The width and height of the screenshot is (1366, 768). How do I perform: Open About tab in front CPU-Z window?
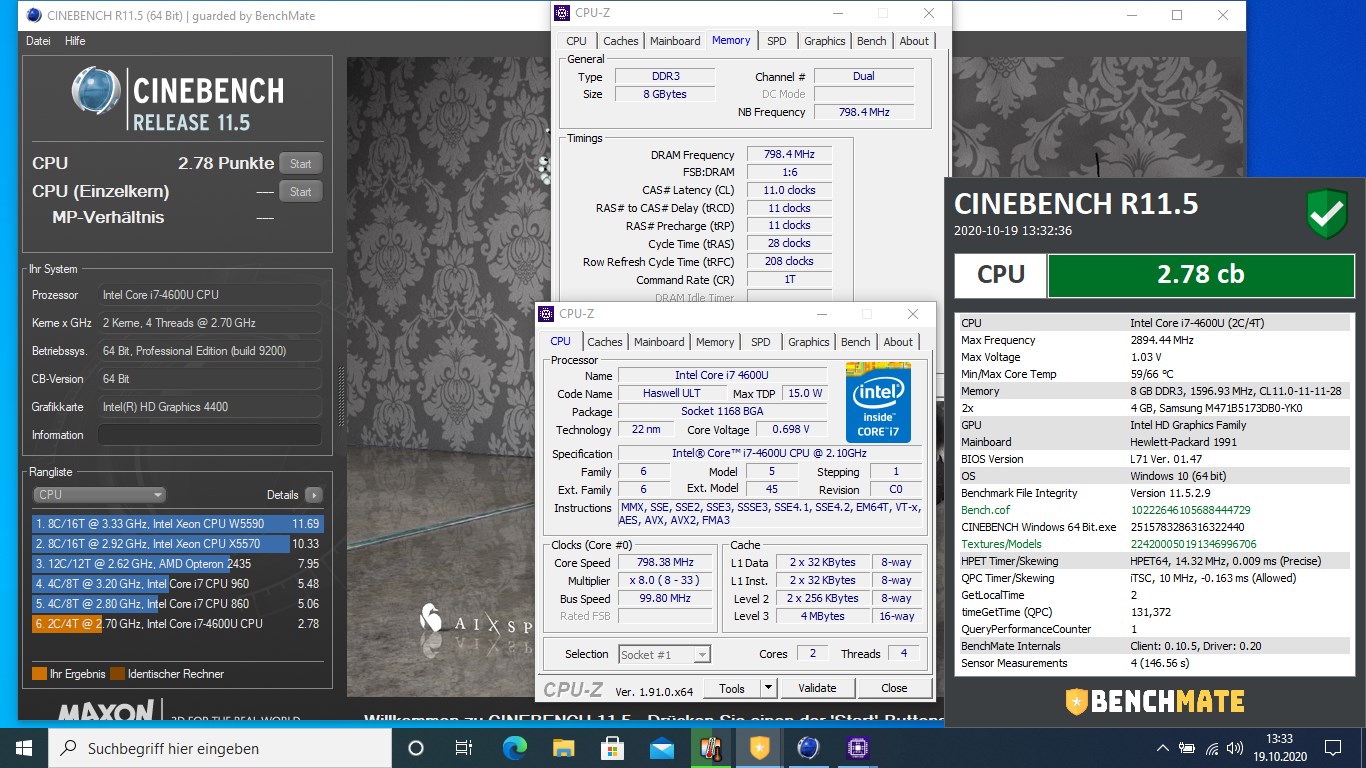898,342
